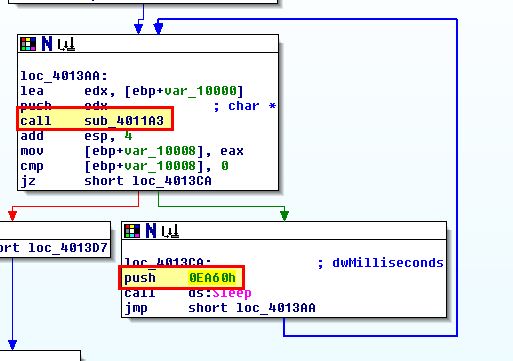Click the graph icon in loc_4013AA node header
This screenshot has width=513, height=361.
coord(66,44)
